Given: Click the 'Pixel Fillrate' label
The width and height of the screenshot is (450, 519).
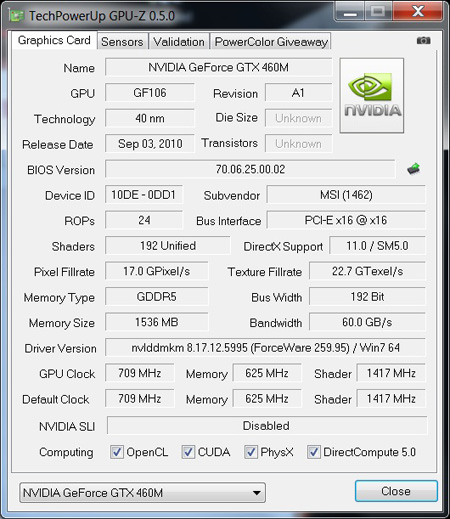Looking at the screenshot, I should tap(64, 272).
